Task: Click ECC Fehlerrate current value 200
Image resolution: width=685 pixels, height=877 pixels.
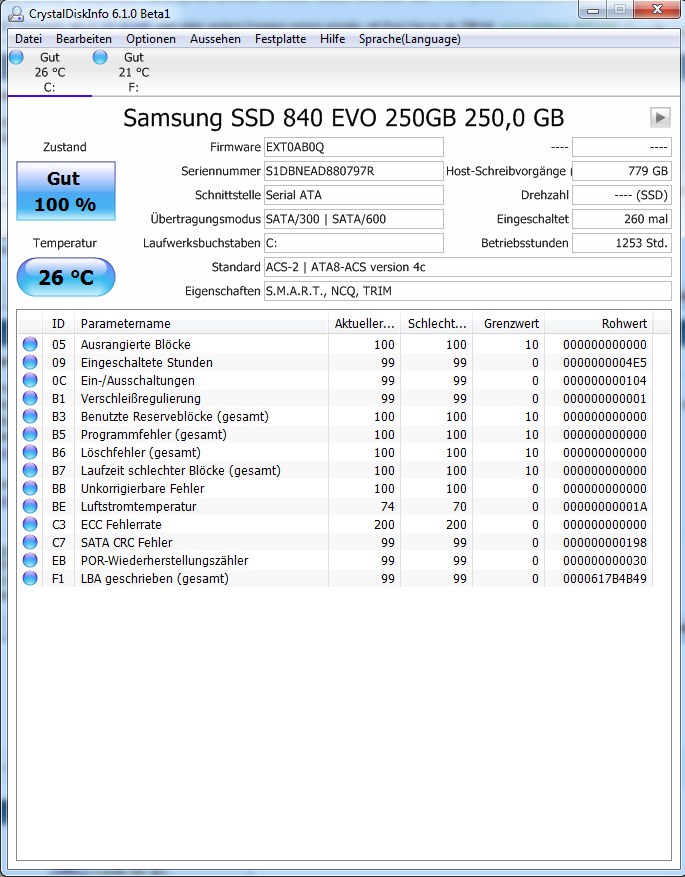Action: pos(384,525)
